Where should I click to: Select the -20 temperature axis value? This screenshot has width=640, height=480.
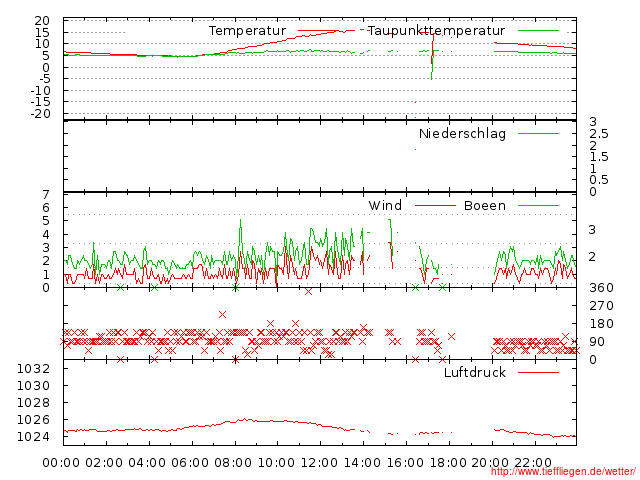click(40, 114)
